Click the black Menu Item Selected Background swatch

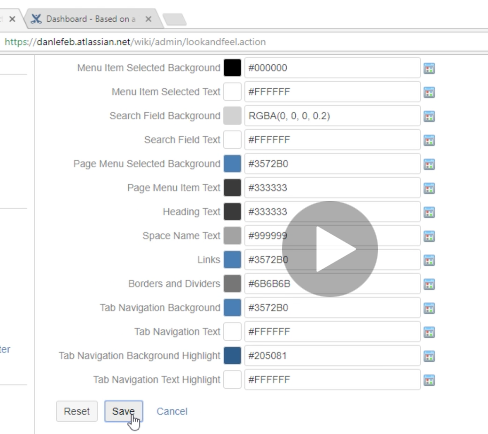pyautogui.click(x=232, y=68)
